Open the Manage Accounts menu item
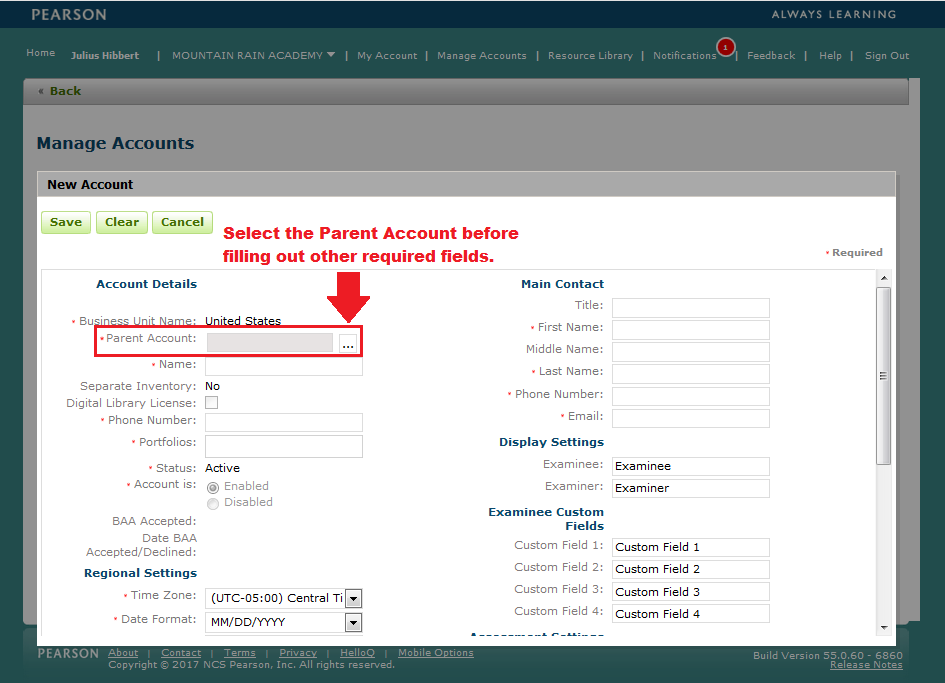 (x=482, y=56)
